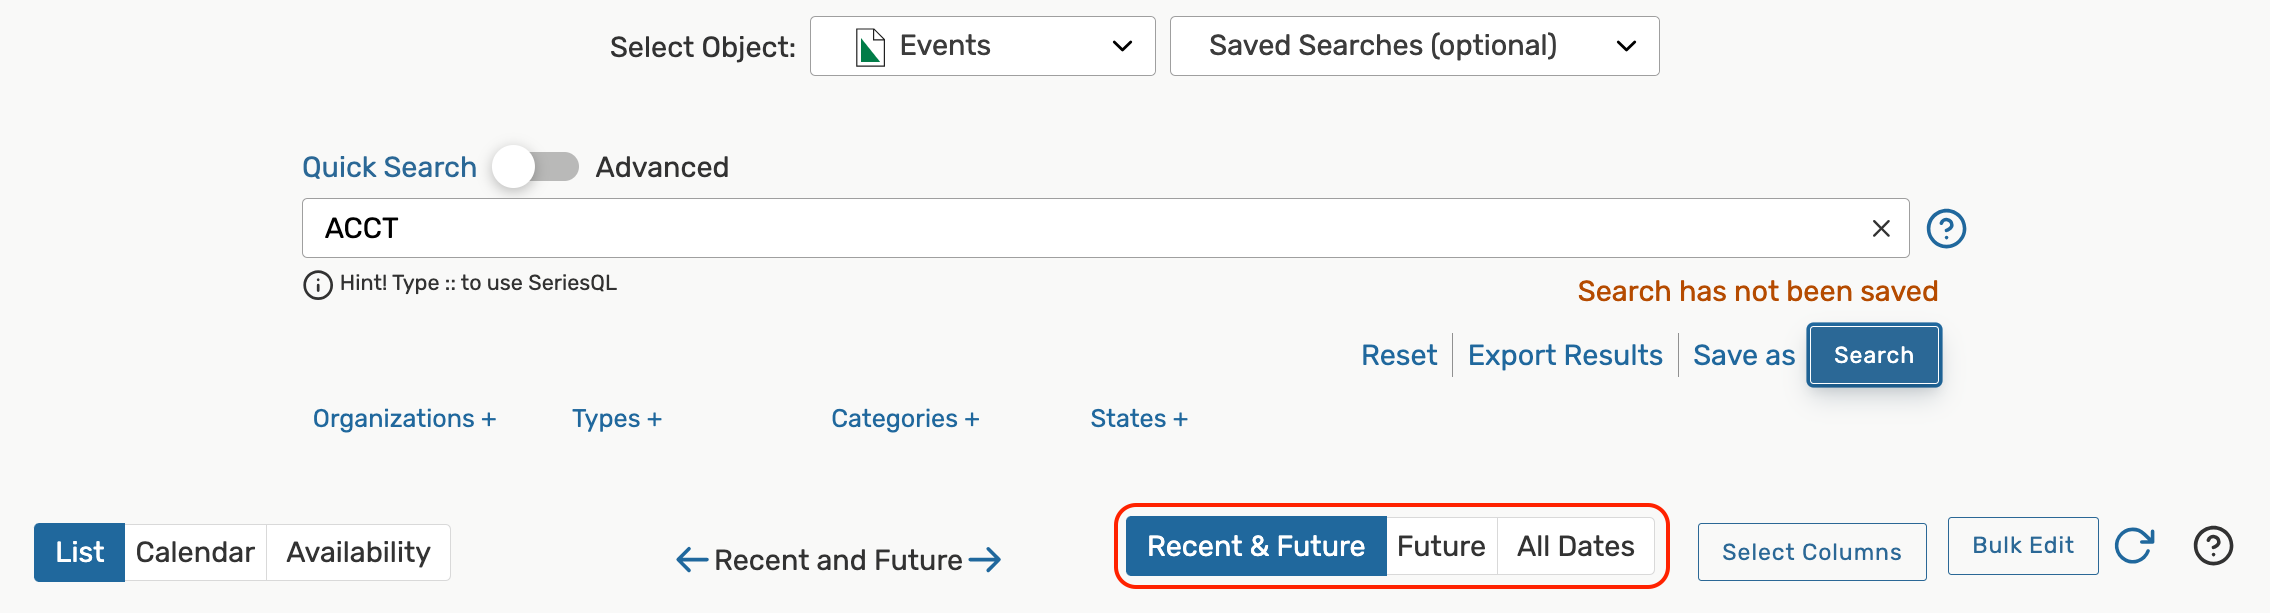
Task: Expand the Organizations filter
Action: [x=404, y=419]
